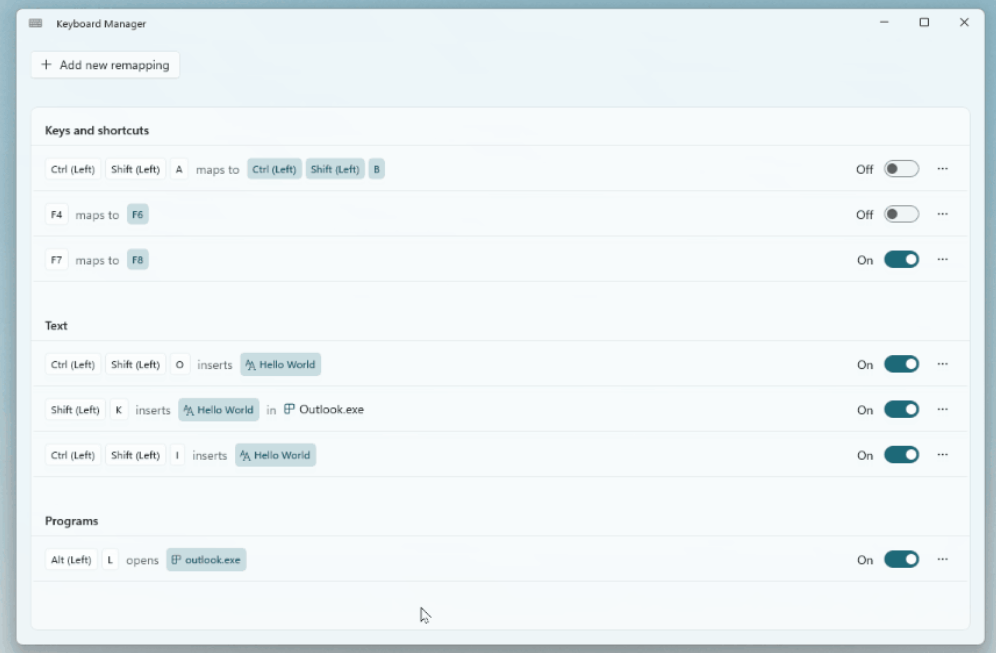Turn off the Alt L opens outlook.exe toggle
This screenshot has height=653, width=996.
[x=901, y=560]
